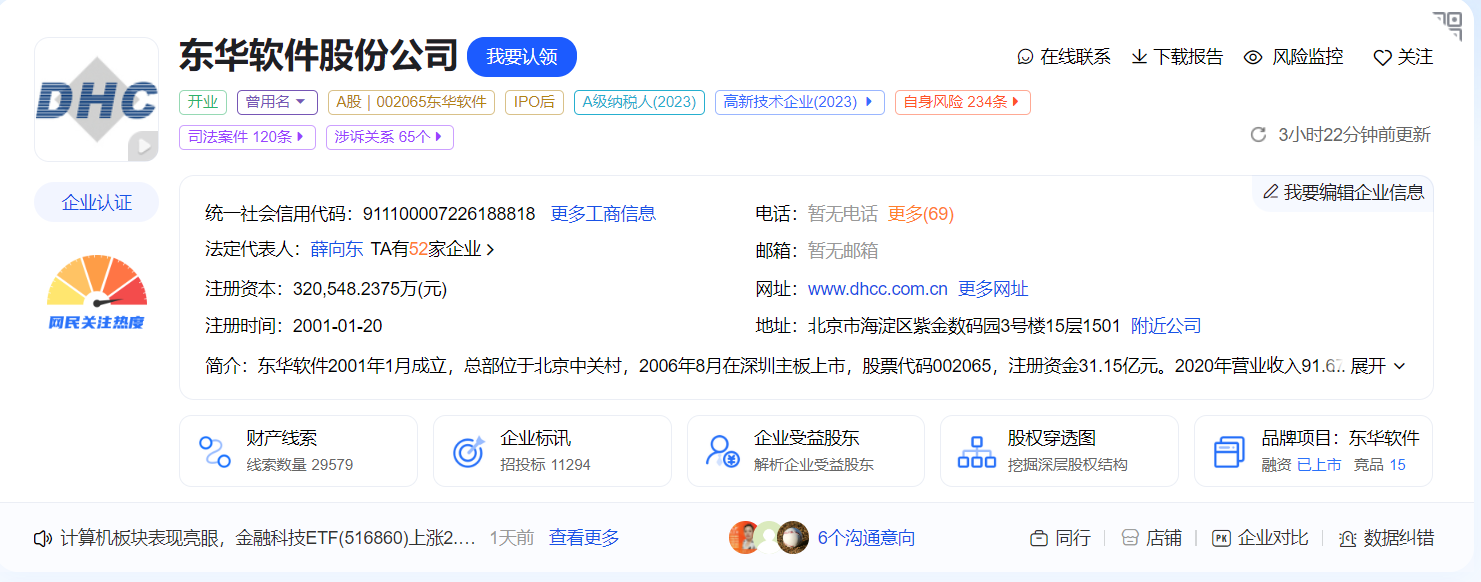
Task: Click the 统一社会信用代码 number
Action: click(449, 213)
